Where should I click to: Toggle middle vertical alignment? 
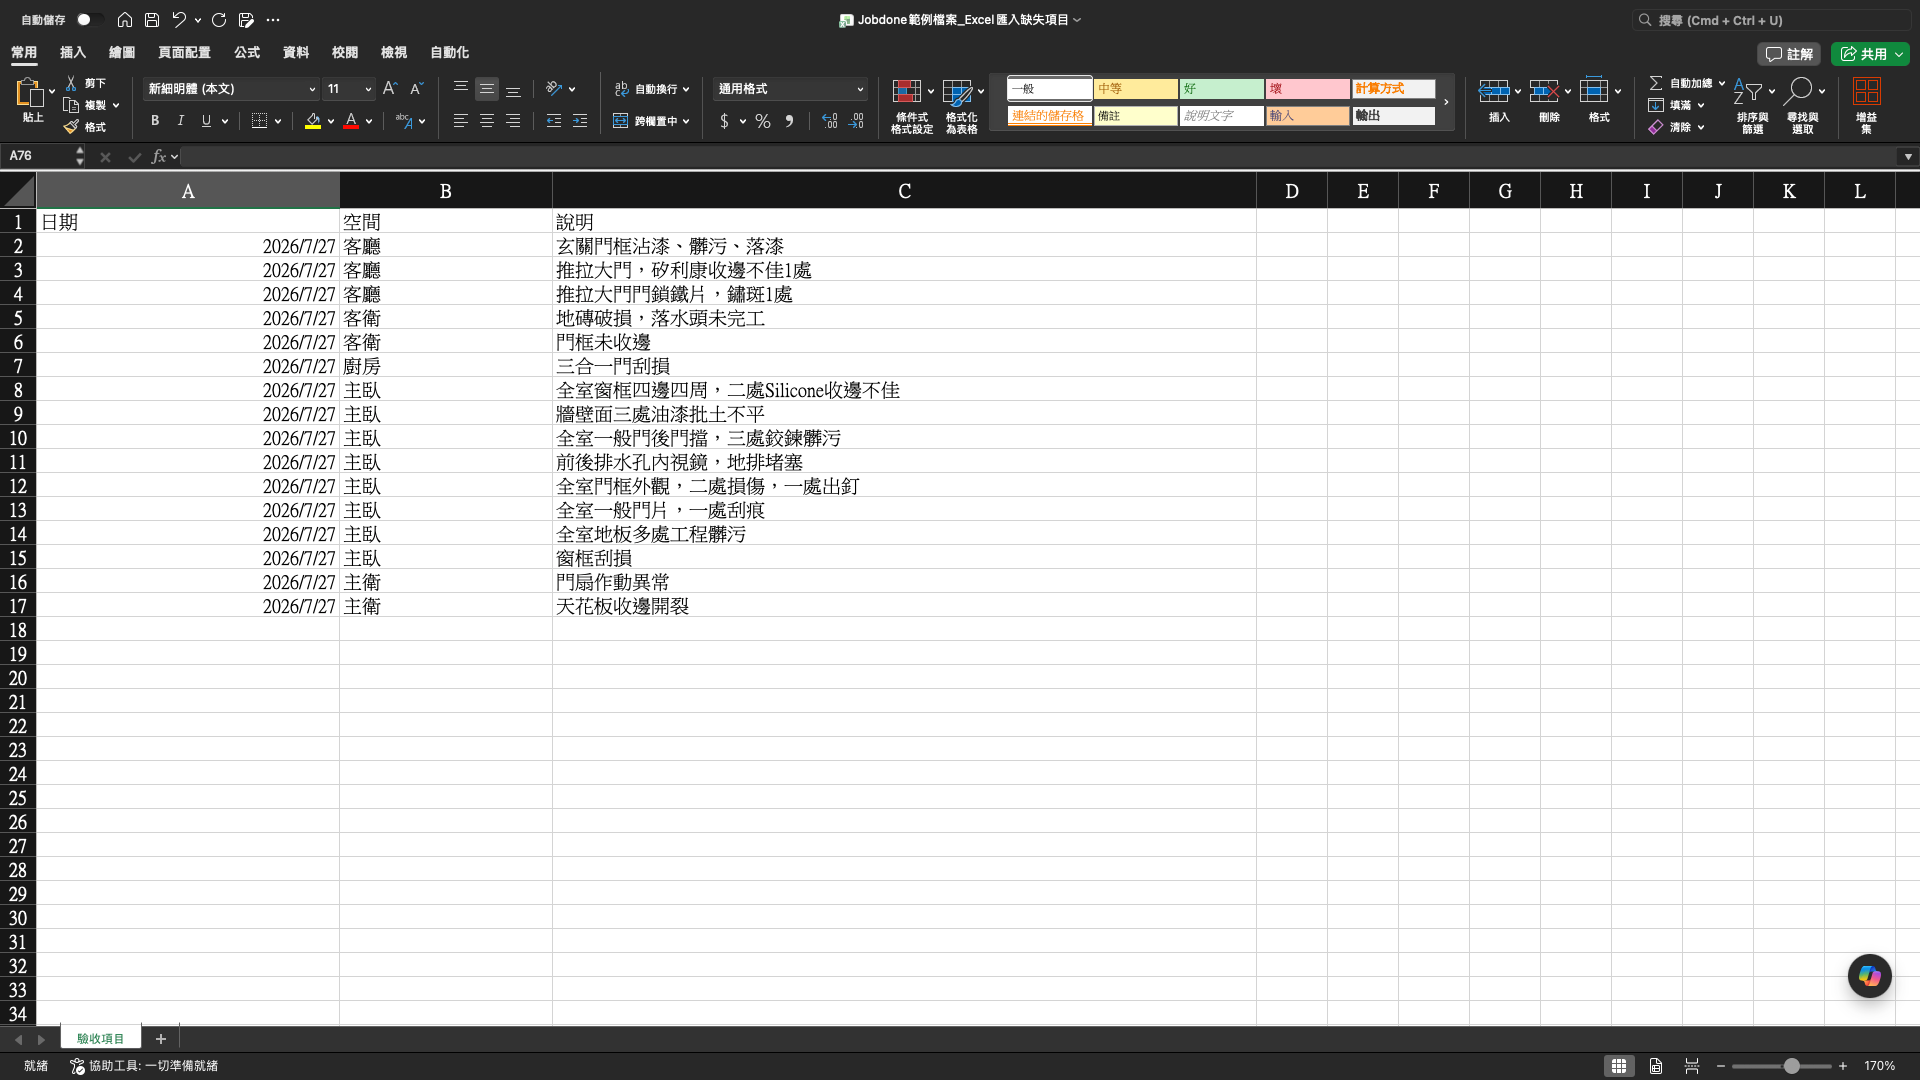(x=487, y=89)
